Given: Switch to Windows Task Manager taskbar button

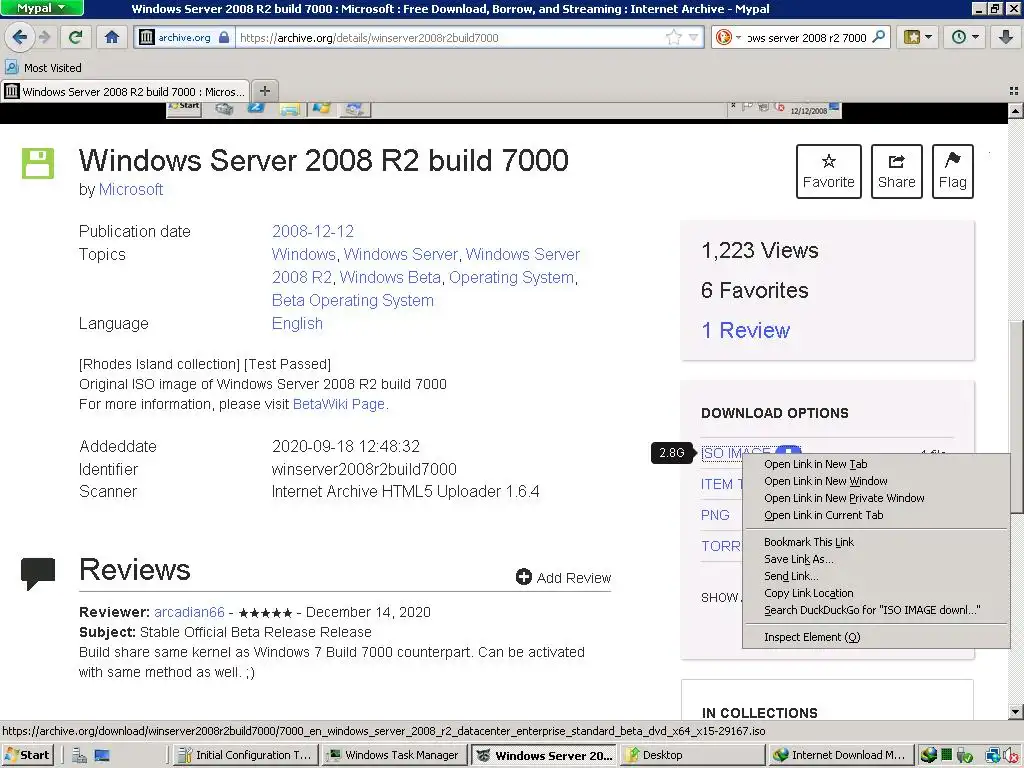Looking at the screenshot, I should 394,755.
